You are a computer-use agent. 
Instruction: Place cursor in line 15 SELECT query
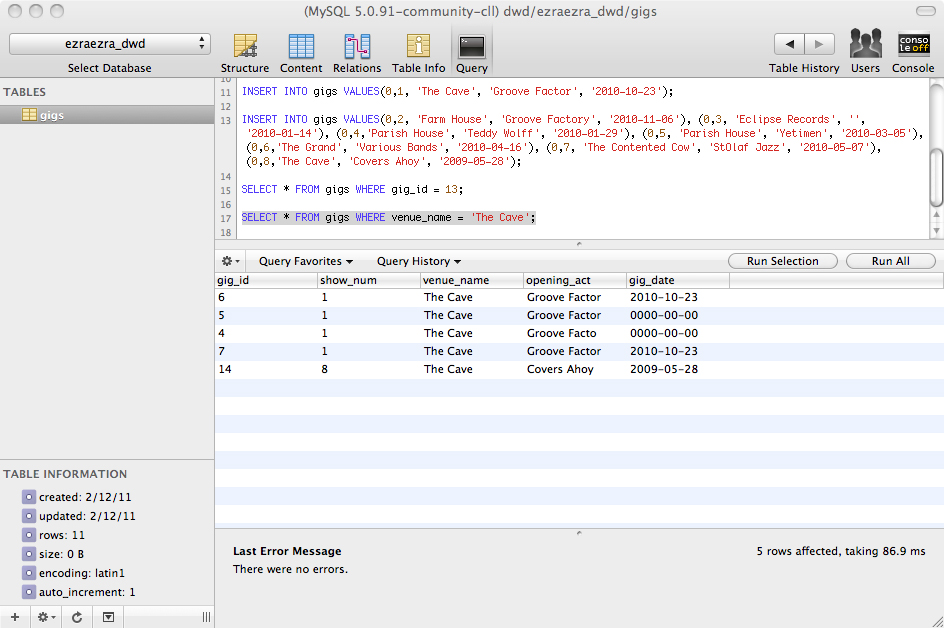[352, 190]
